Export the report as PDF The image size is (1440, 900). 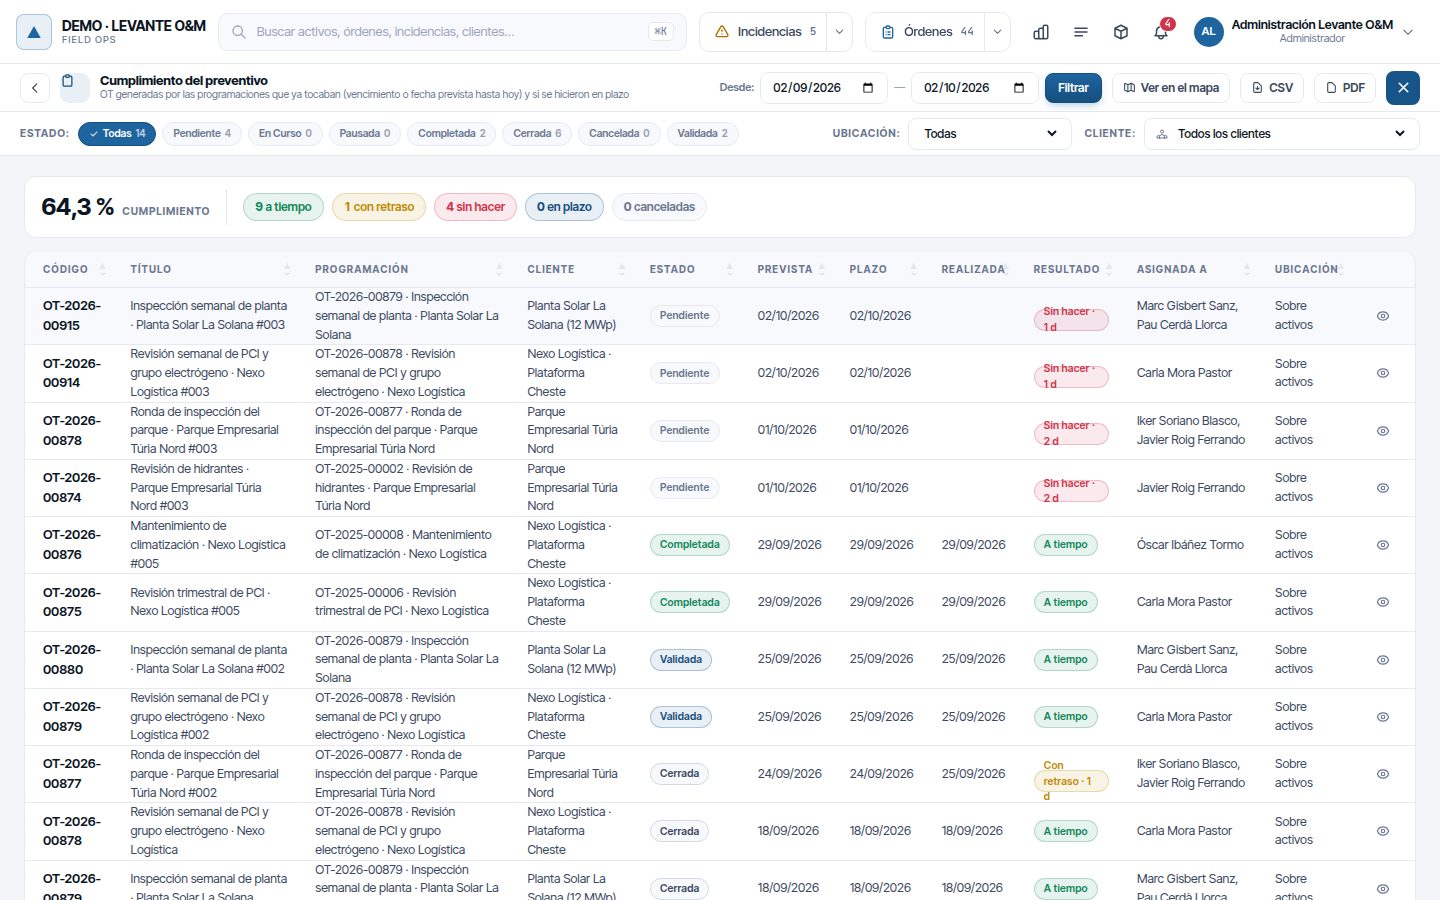[x=1345, y=88]
